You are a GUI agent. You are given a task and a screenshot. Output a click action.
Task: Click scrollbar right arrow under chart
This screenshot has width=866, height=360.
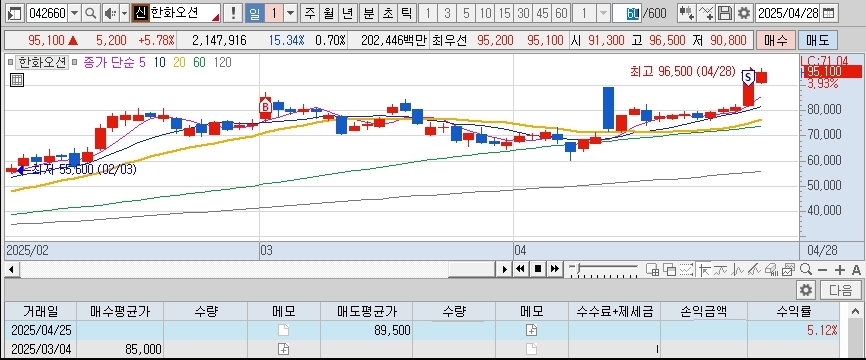point(504,269)
